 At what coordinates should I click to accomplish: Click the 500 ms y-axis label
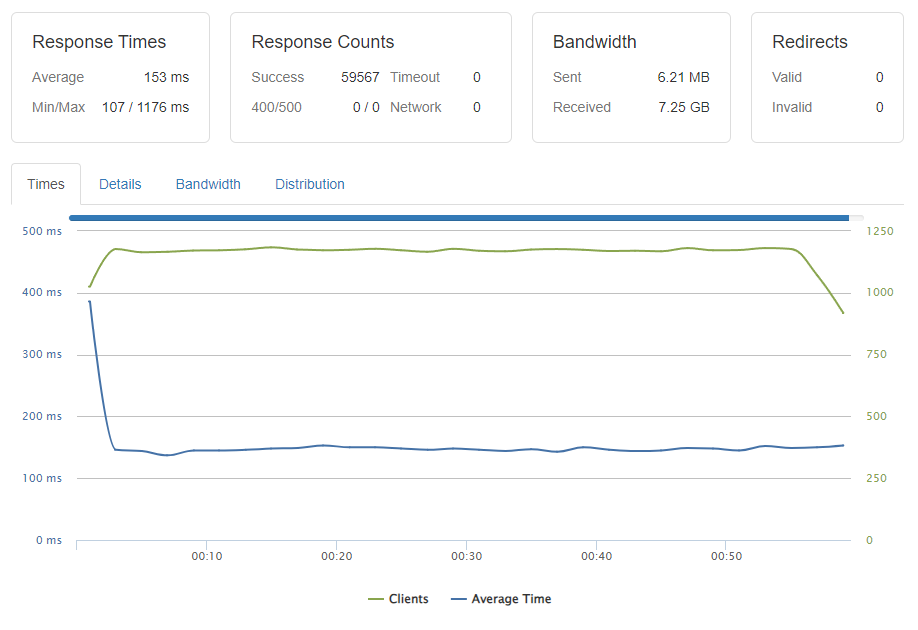(x=42, y=231)
